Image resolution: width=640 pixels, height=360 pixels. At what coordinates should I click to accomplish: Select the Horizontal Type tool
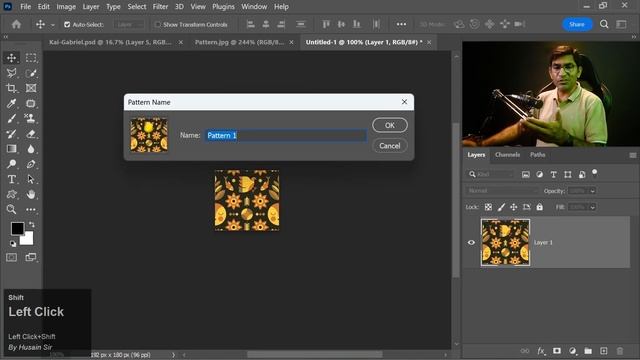click(x=11, y=179)
